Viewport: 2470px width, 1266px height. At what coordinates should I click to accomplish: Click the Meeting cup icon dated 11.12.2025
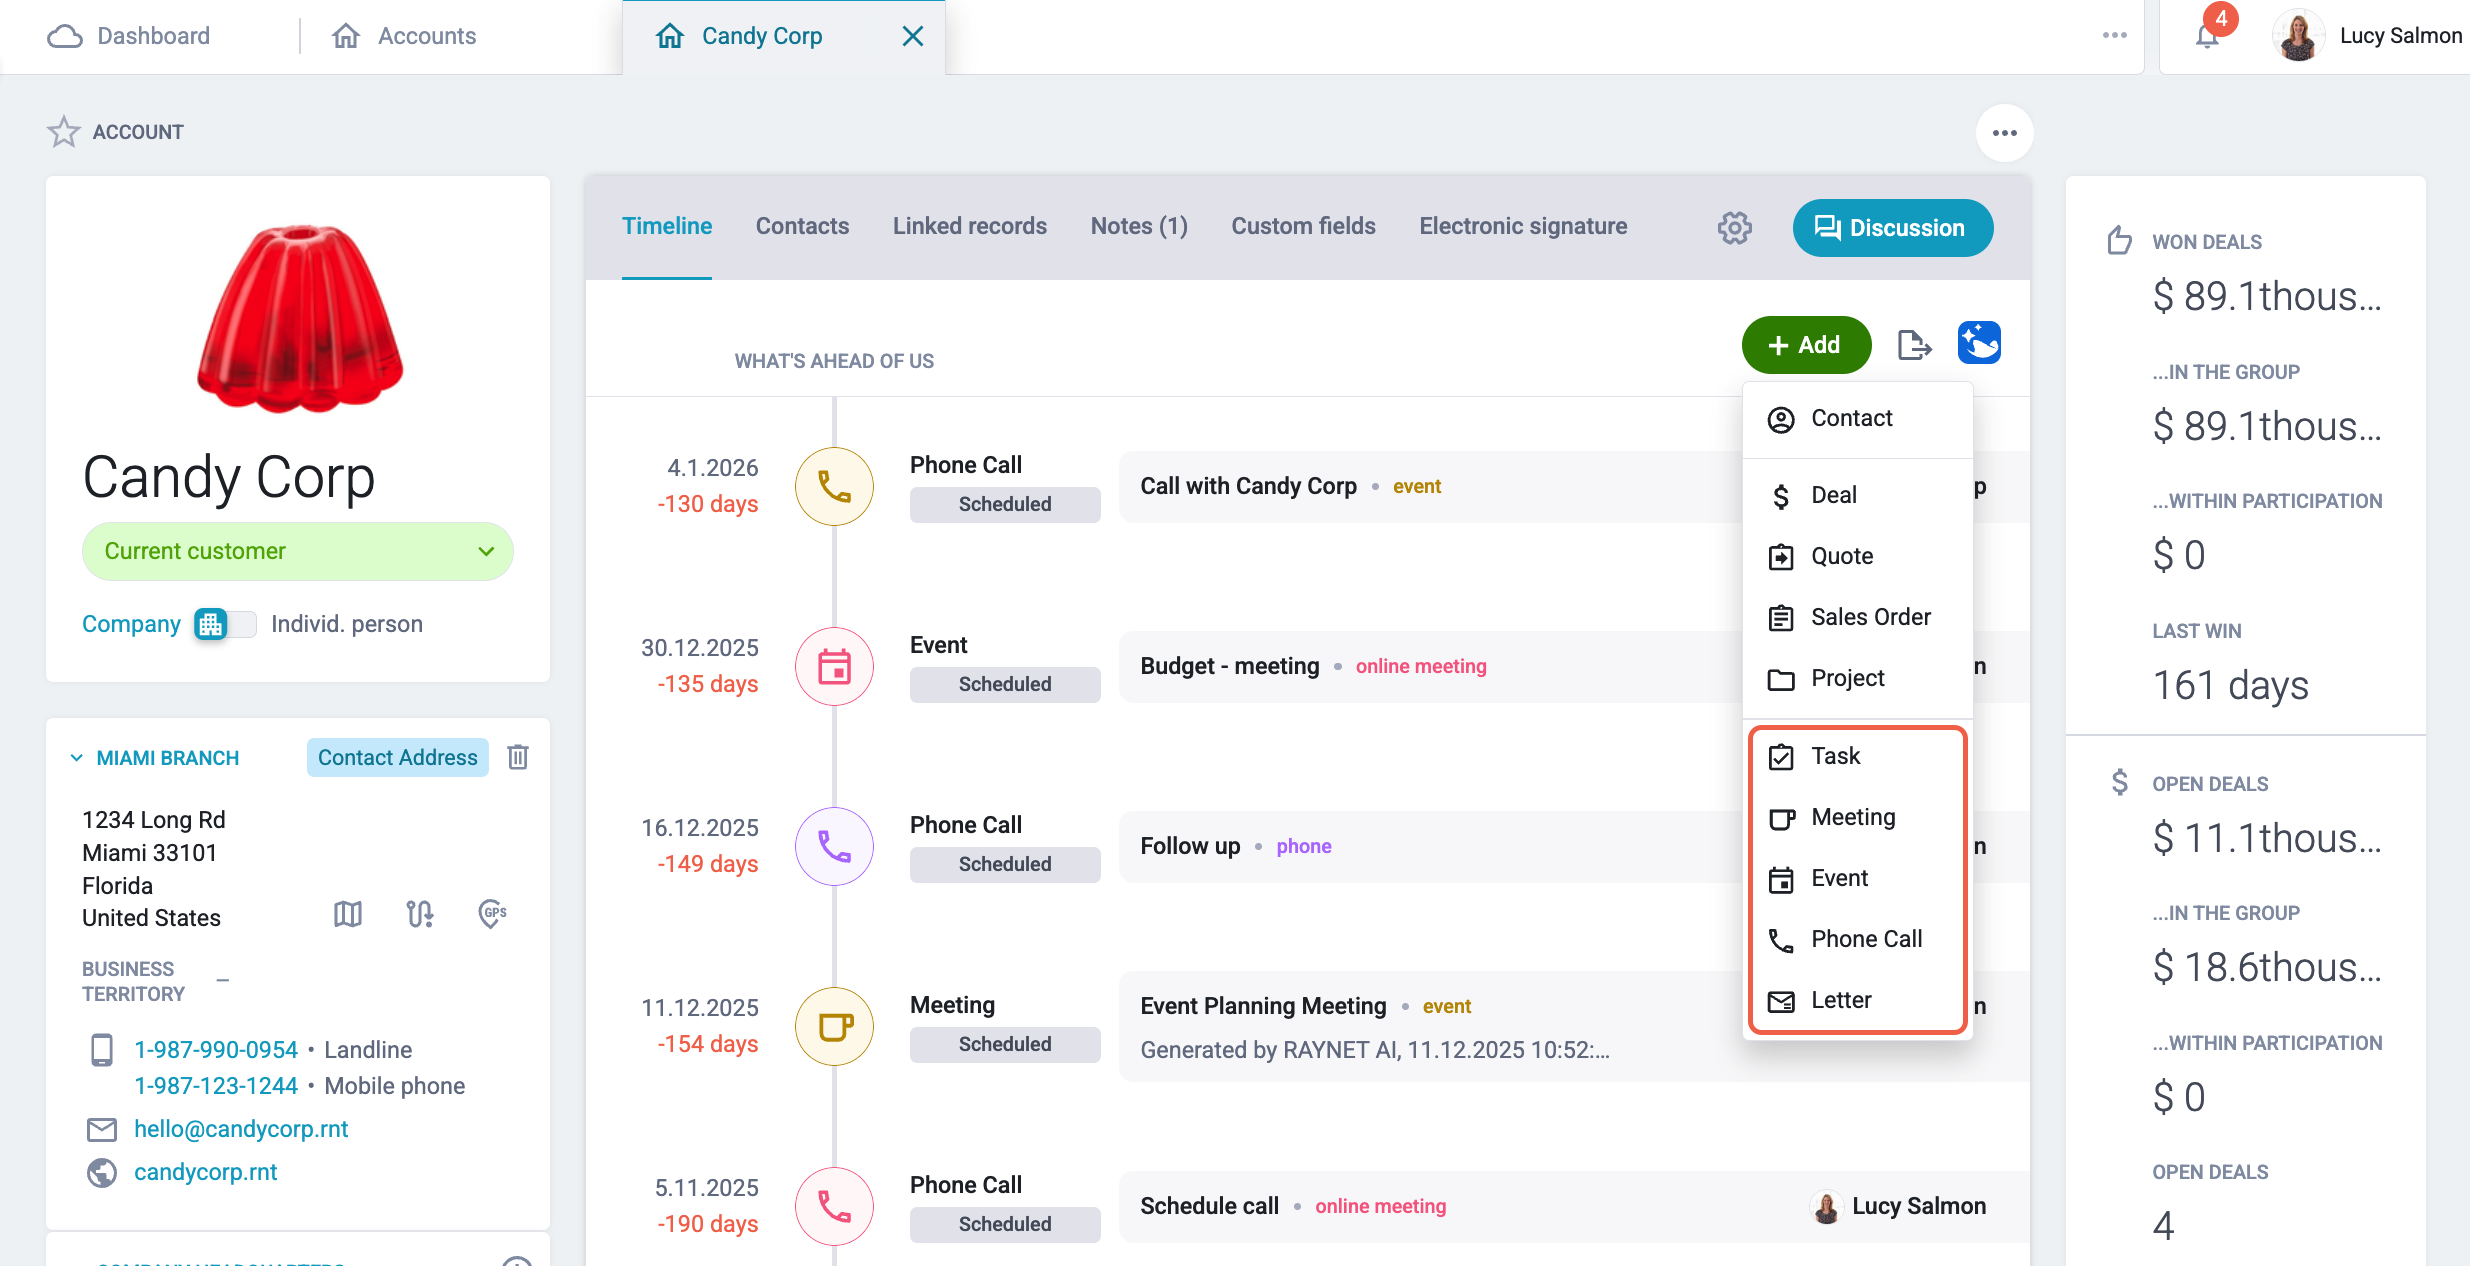(834, 1027)
